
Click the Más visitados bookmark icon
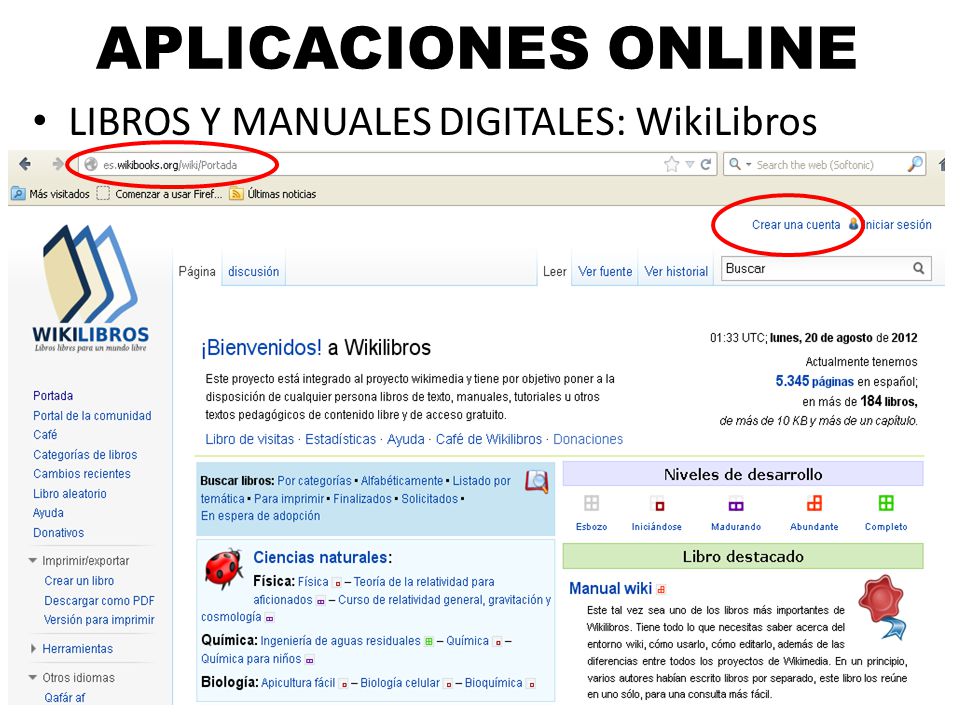point(18,194)
